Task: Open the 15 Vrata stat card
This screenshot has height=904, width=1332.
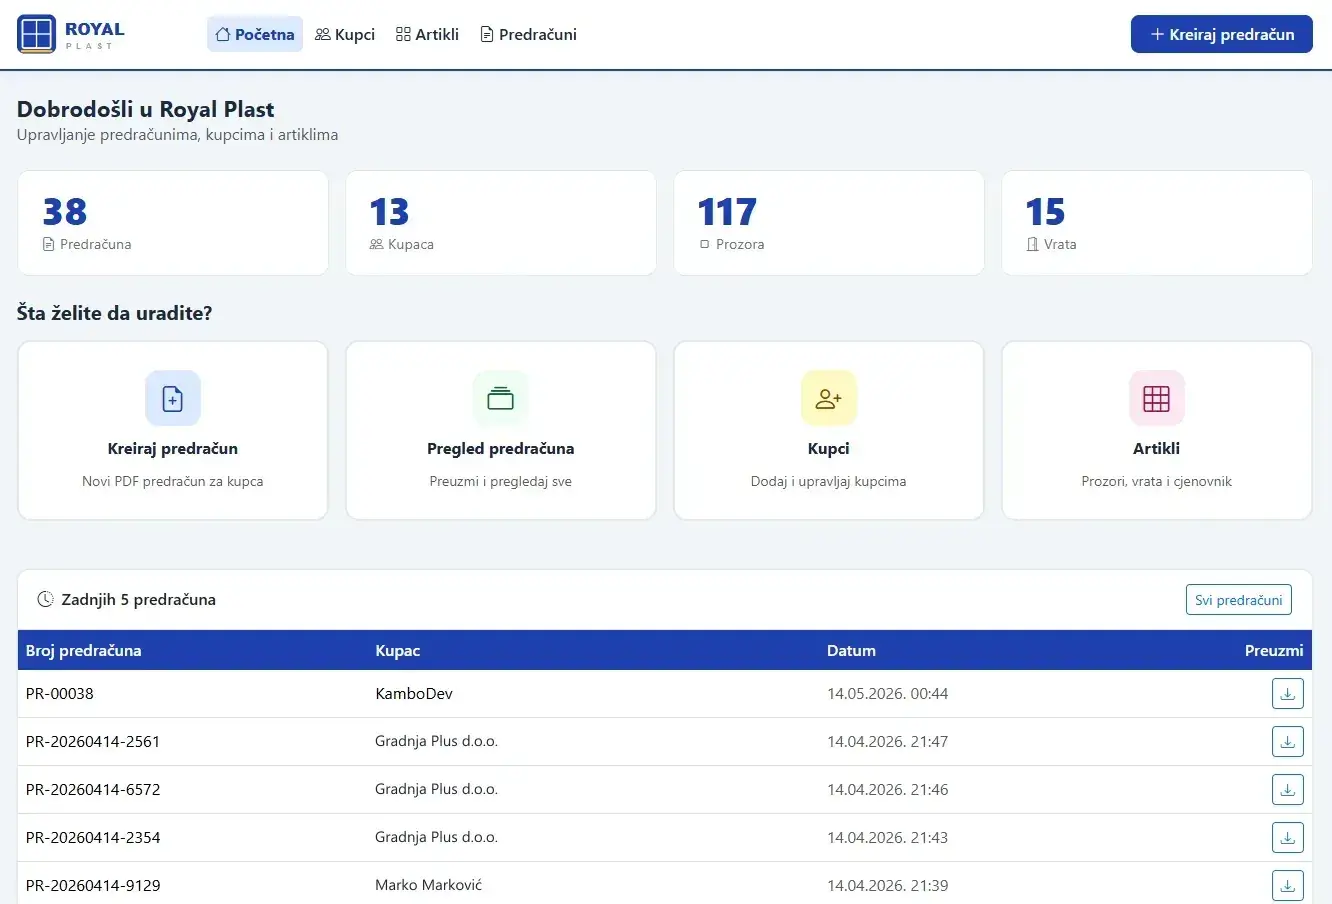Action: (1157, 223)
